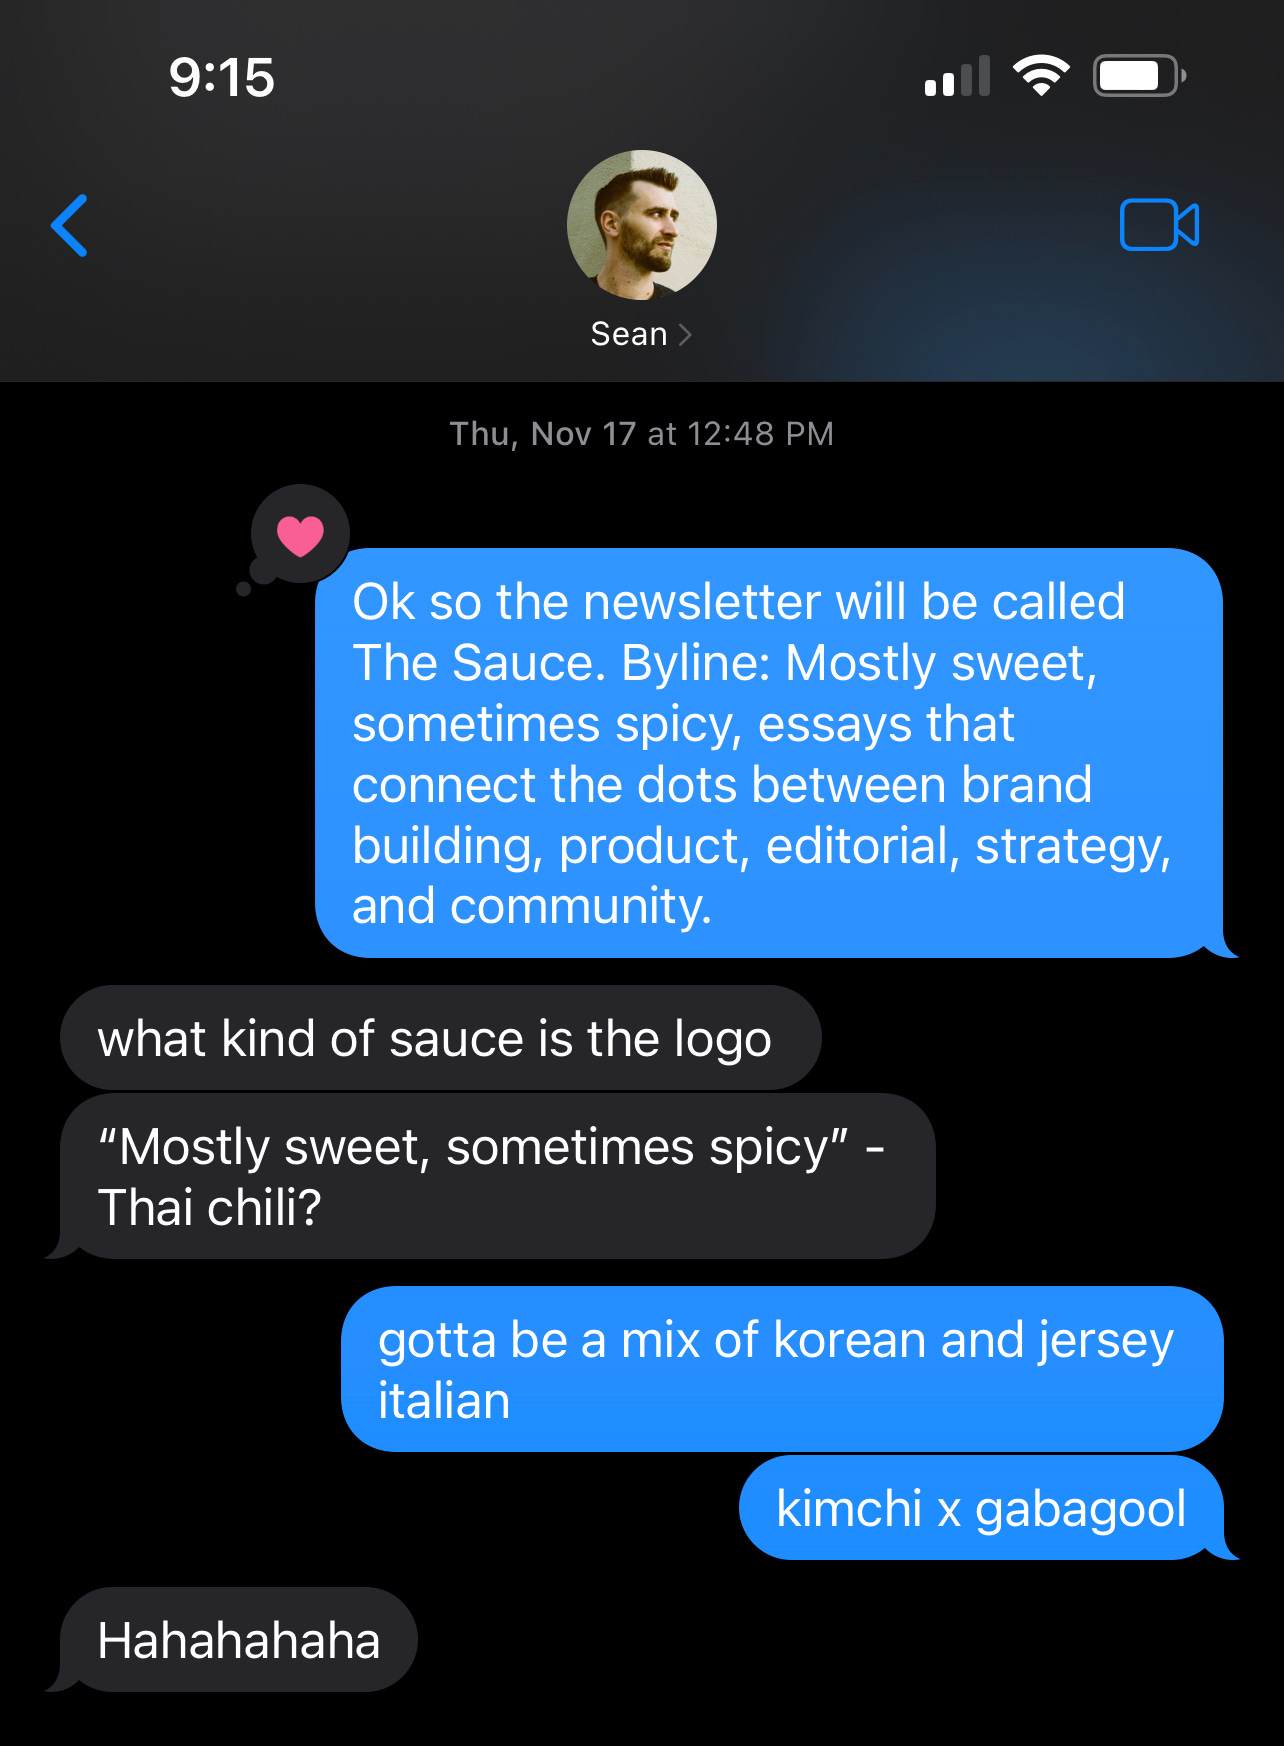Tap the Wi-Fi status icon

coord(1041,76)
